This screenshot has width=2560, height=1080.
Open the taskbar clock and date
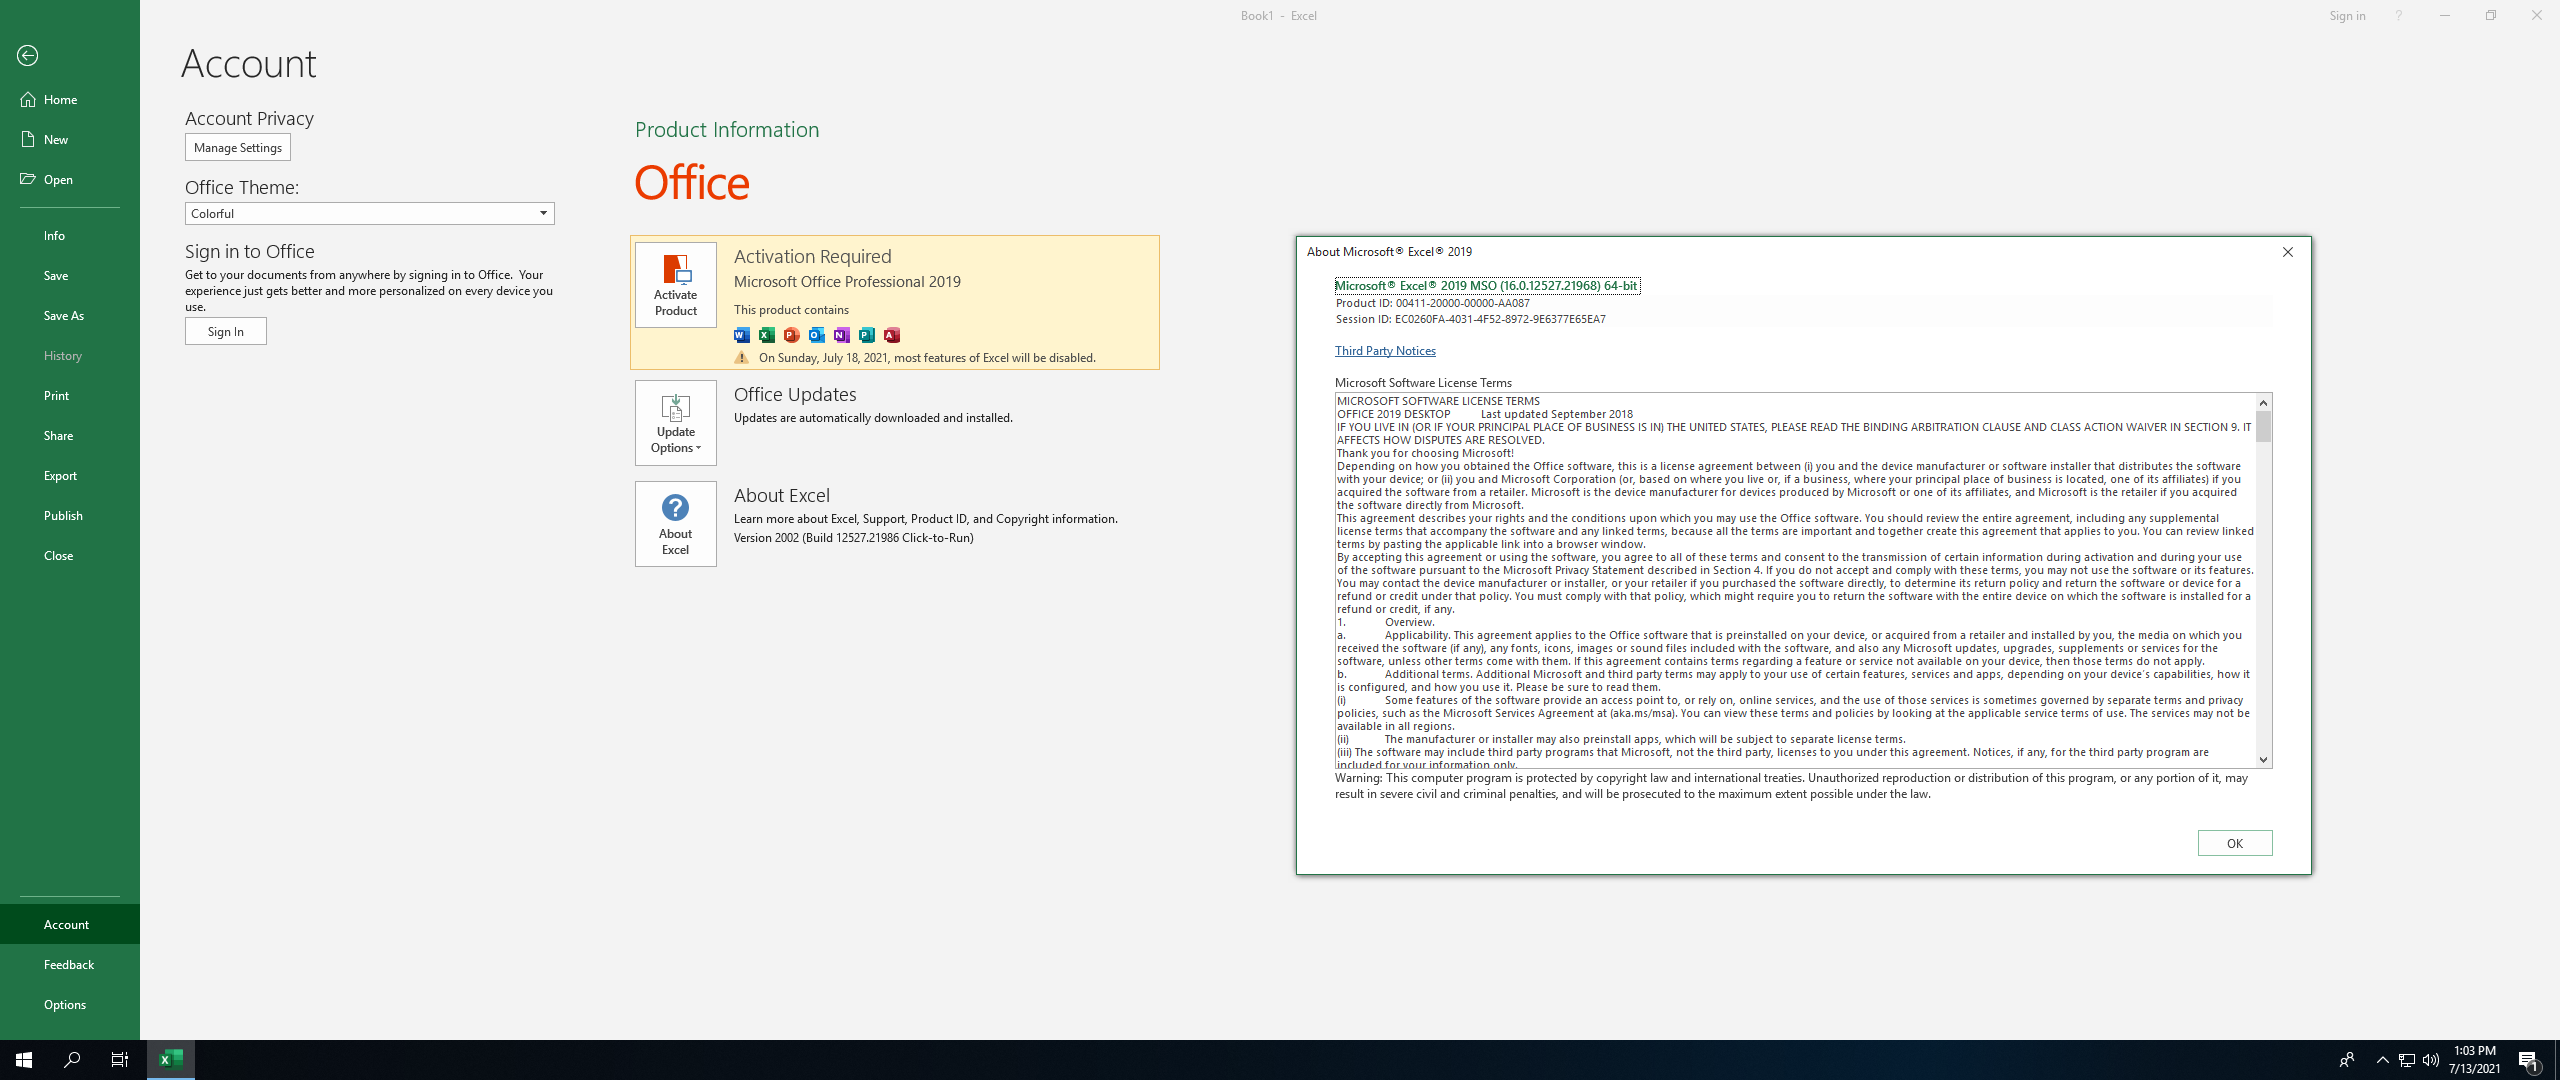pyautogui.click(x=2475, y=1060)
